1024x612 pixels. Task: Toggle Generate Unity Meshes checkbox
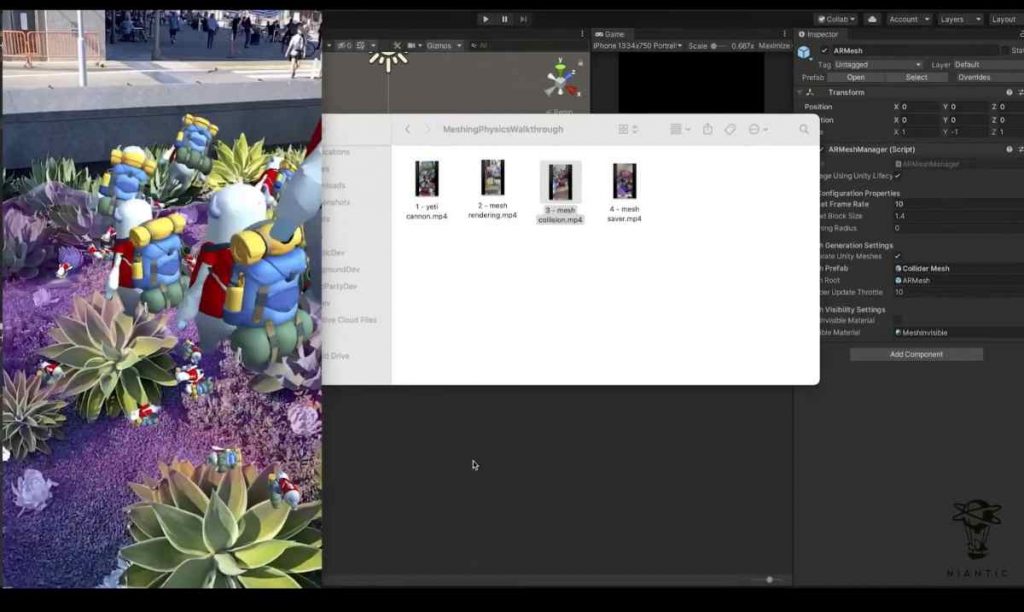897,256
